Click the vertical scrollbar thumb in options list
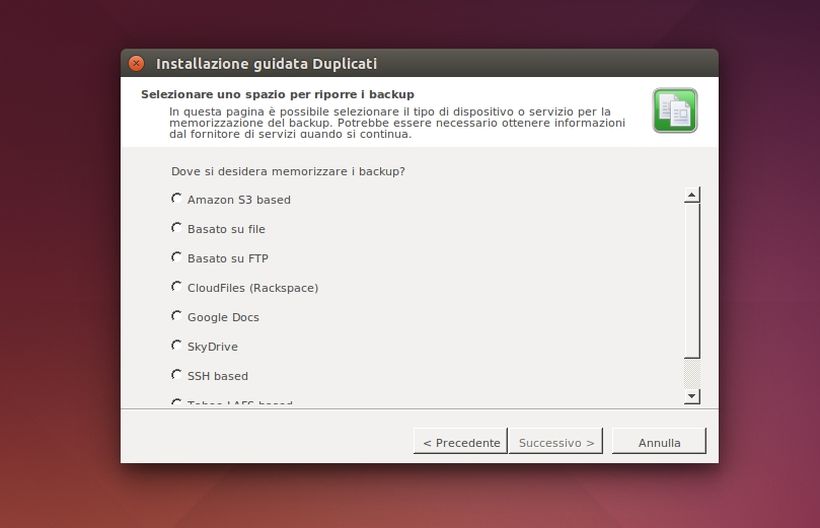Screen dimensions: 820x528 [x=692, y=281]
